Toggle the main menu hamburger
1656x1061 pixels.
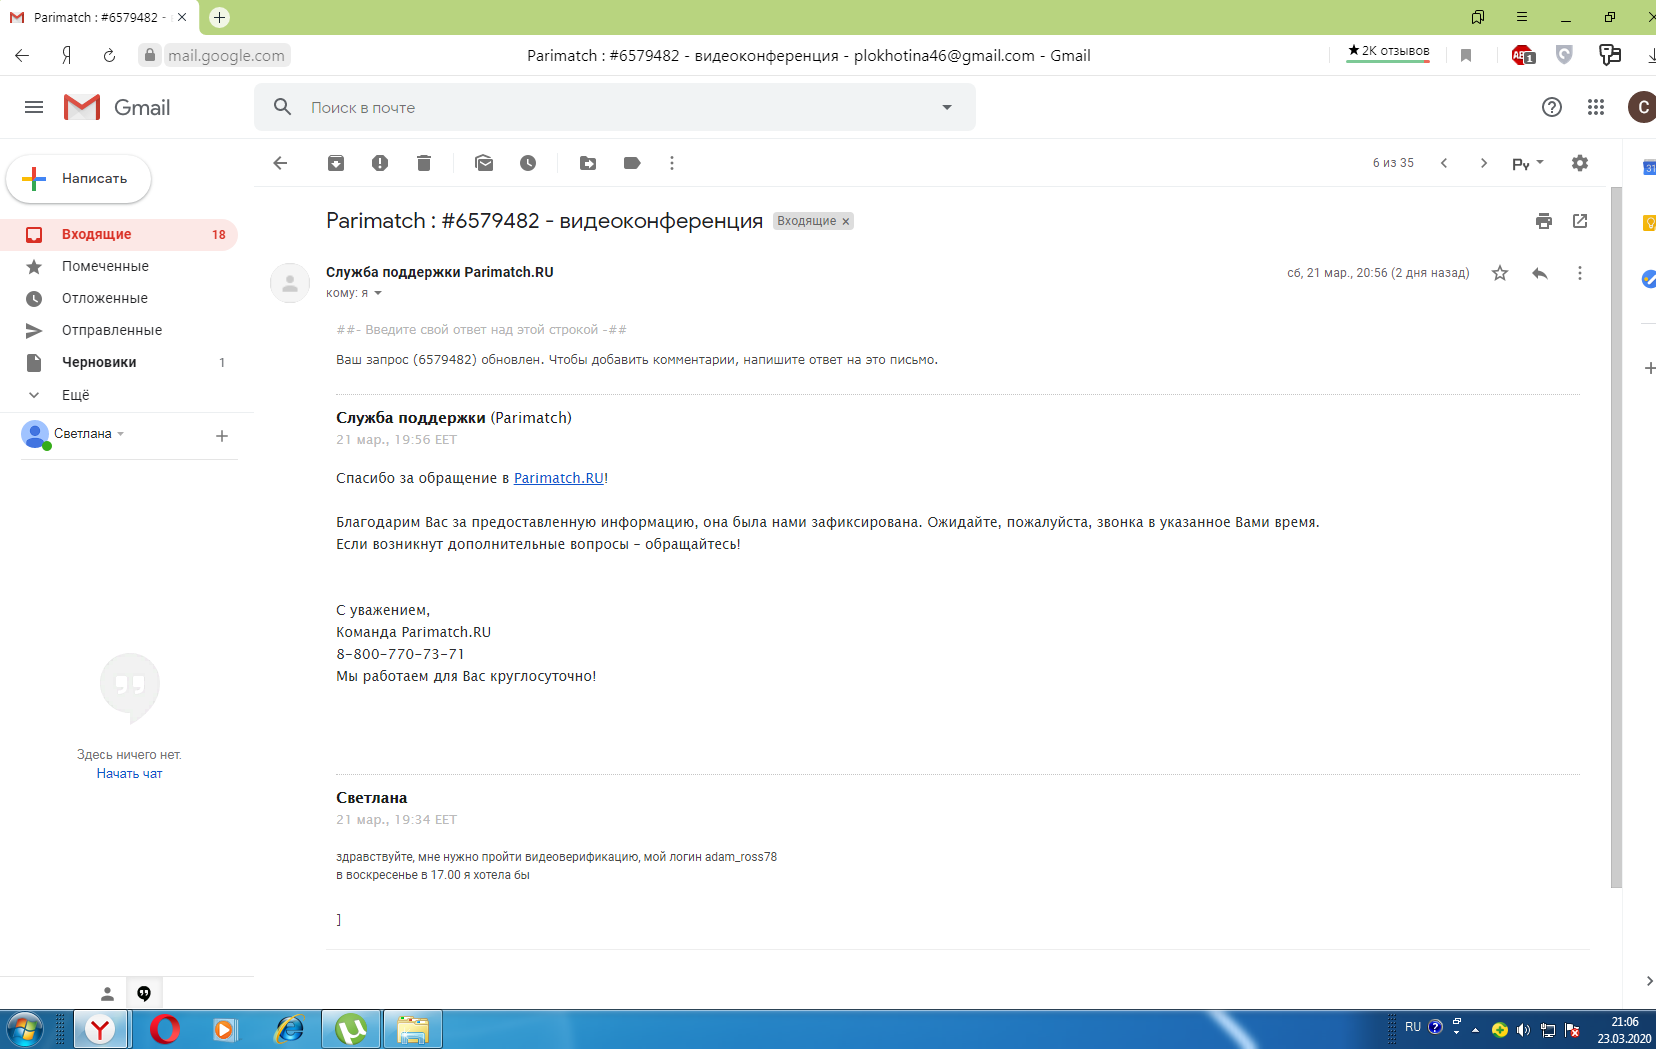[x=34, y=107]
